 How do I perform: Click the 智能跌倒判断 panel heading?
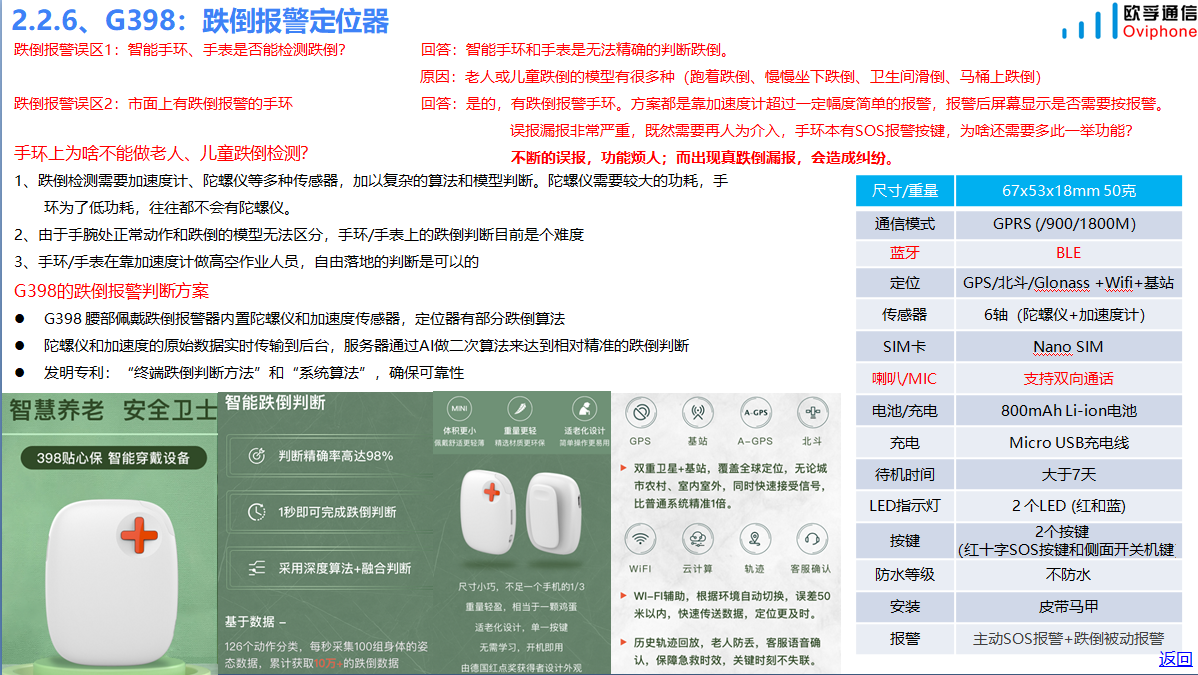[x=275, y=403]
